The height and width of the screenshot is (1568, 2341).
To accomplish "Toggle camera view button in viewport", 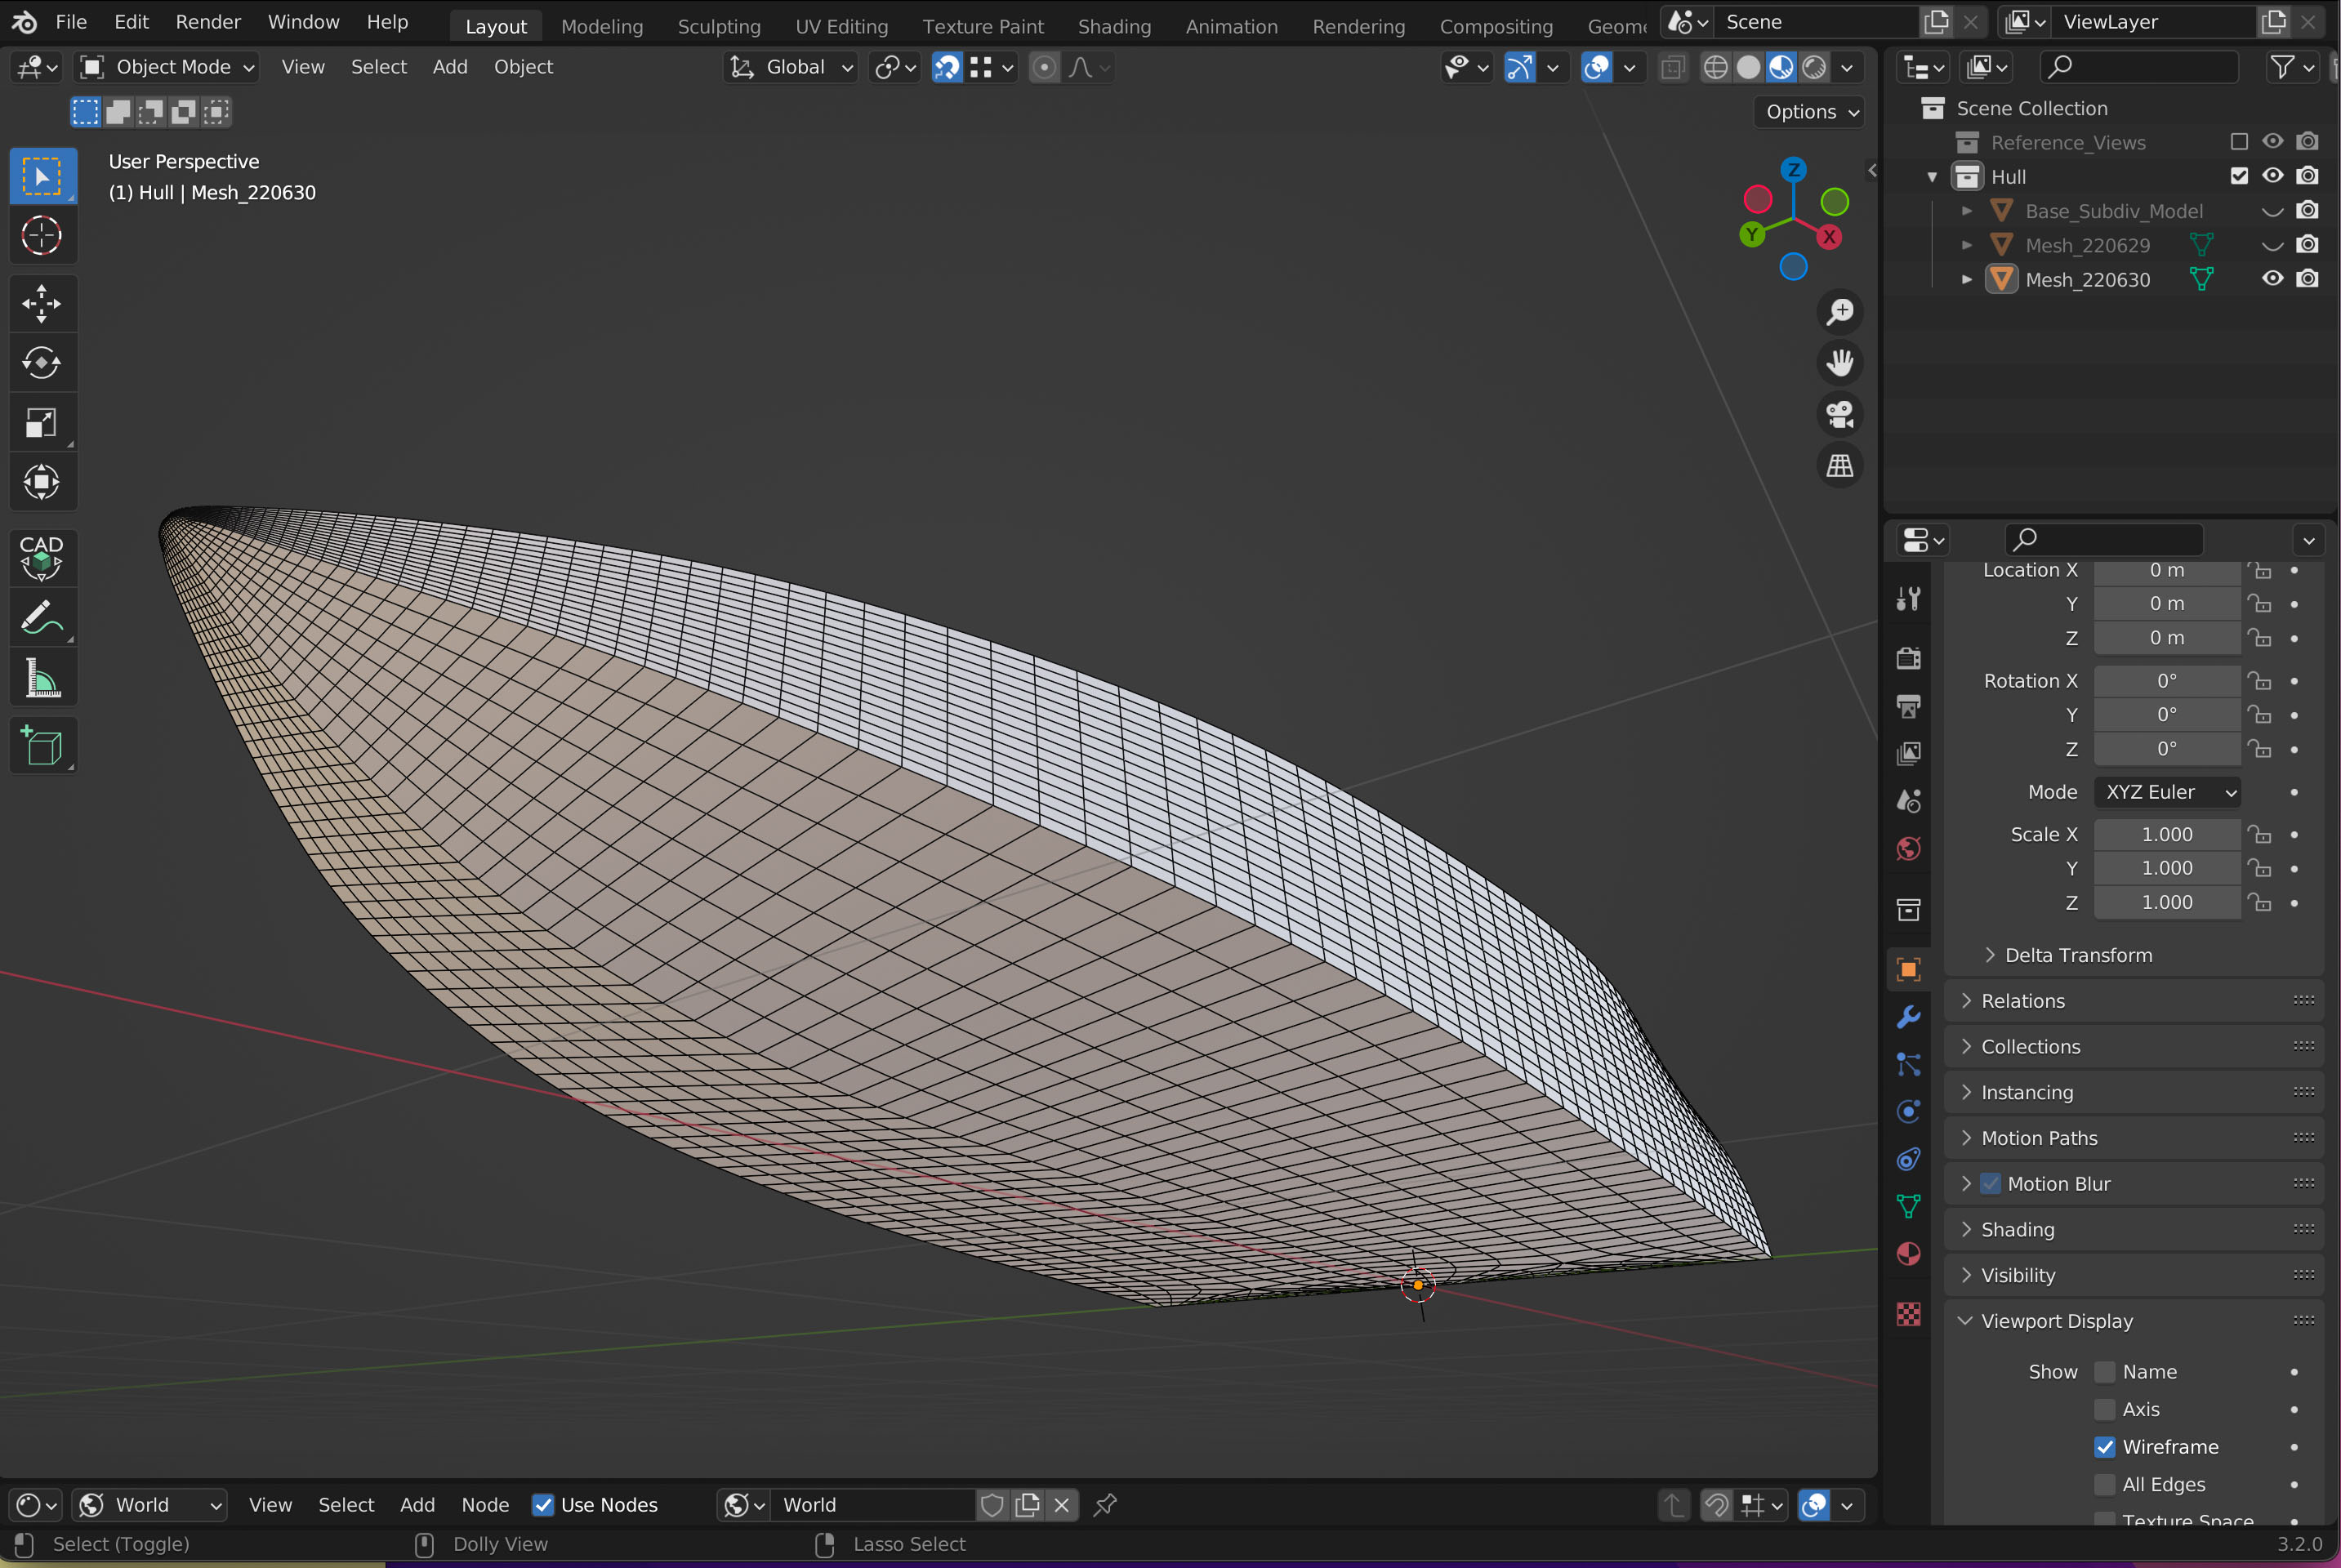I will point(1839,414).
